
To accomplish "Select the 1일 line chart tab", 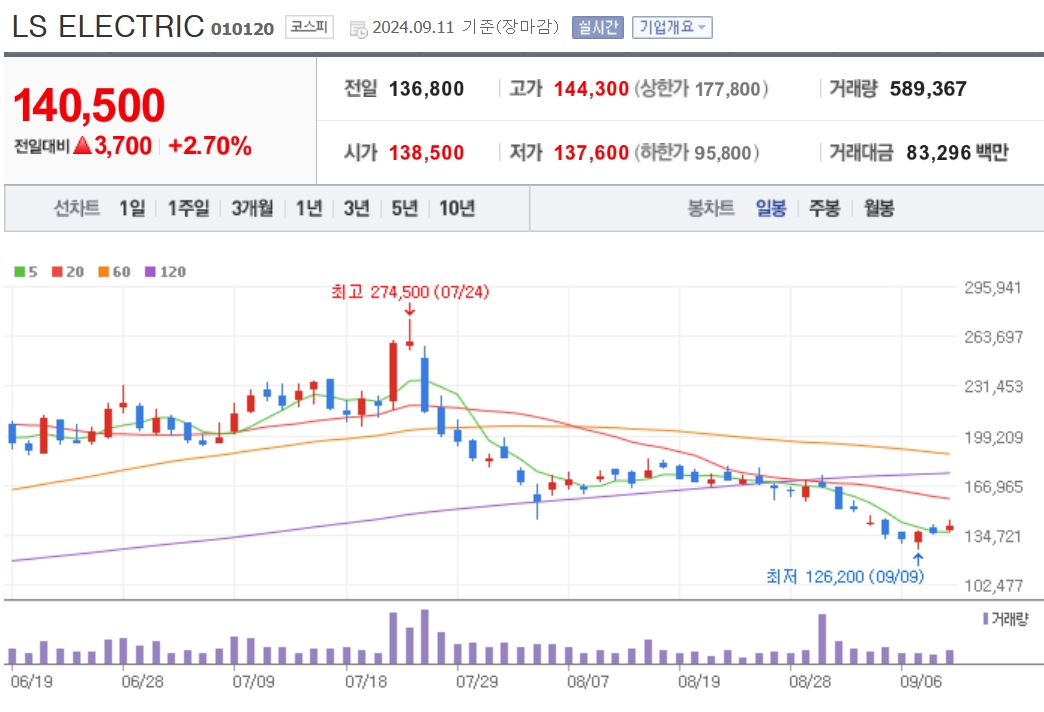I will (132, 208).
